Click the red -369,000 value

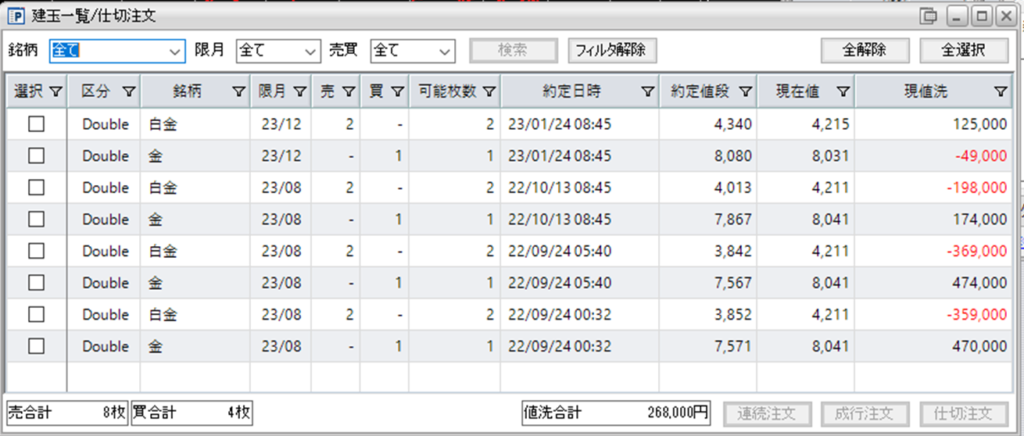tap(977, 251)
